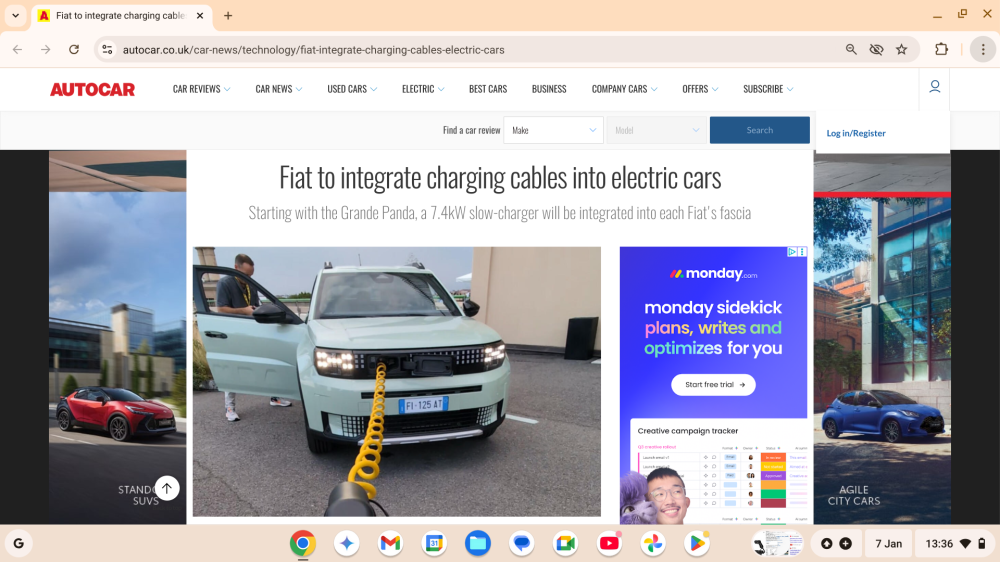Open the Make dropdown
The width and height of the screenshot is (1000, 562).
(553, 130)
